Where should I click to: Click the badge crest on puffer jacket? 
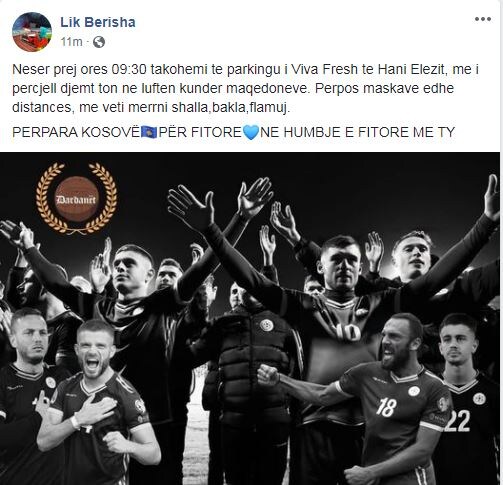pyautogui.click(x=267, y=325)
